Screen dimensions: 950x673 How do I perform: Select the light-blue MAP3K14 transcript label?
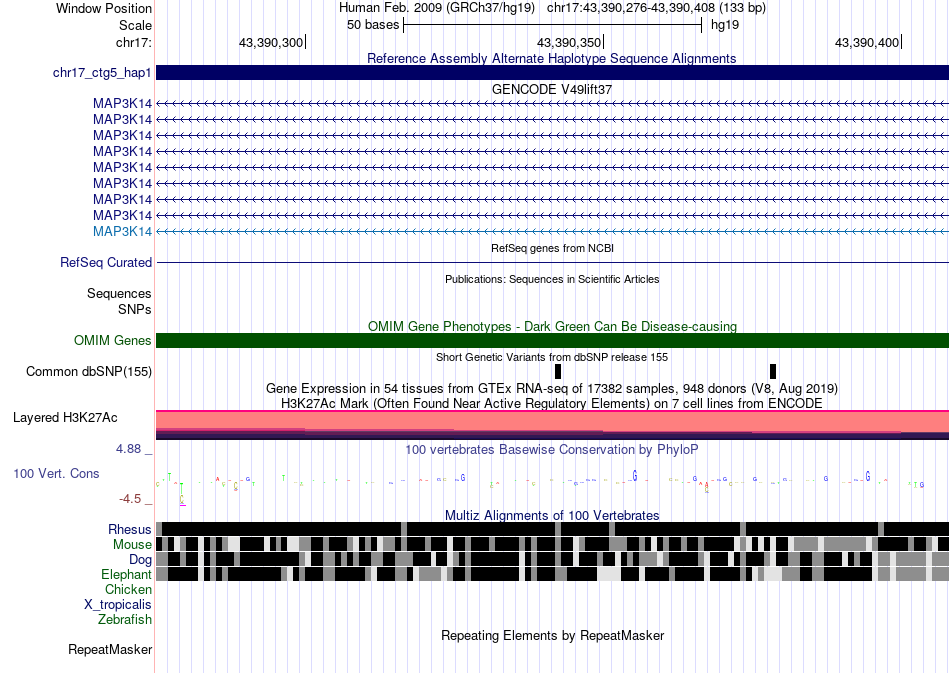point(122,231)
